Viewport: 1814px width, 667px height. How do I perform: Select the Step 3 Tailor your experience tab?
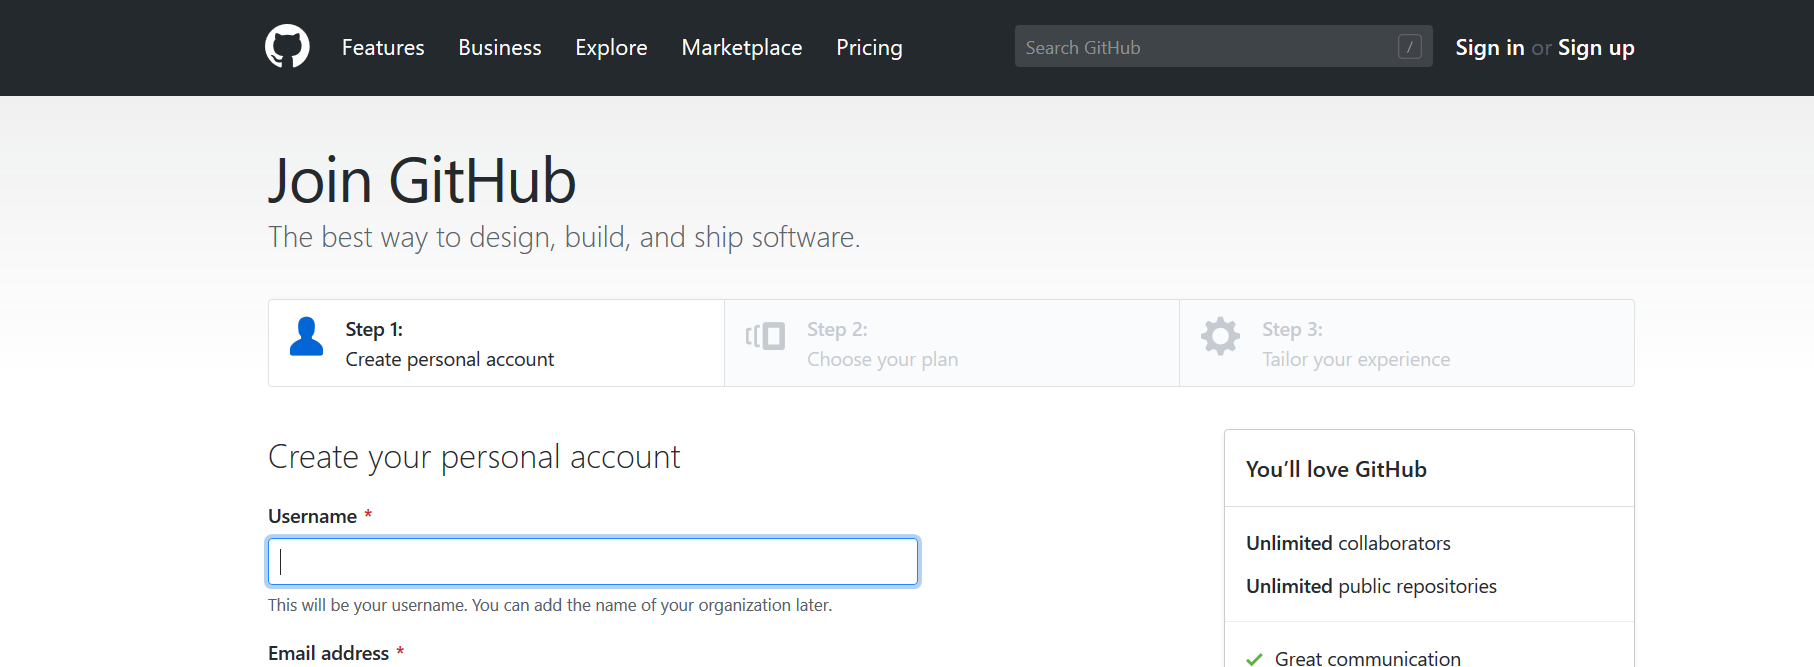pos(1407,343)
